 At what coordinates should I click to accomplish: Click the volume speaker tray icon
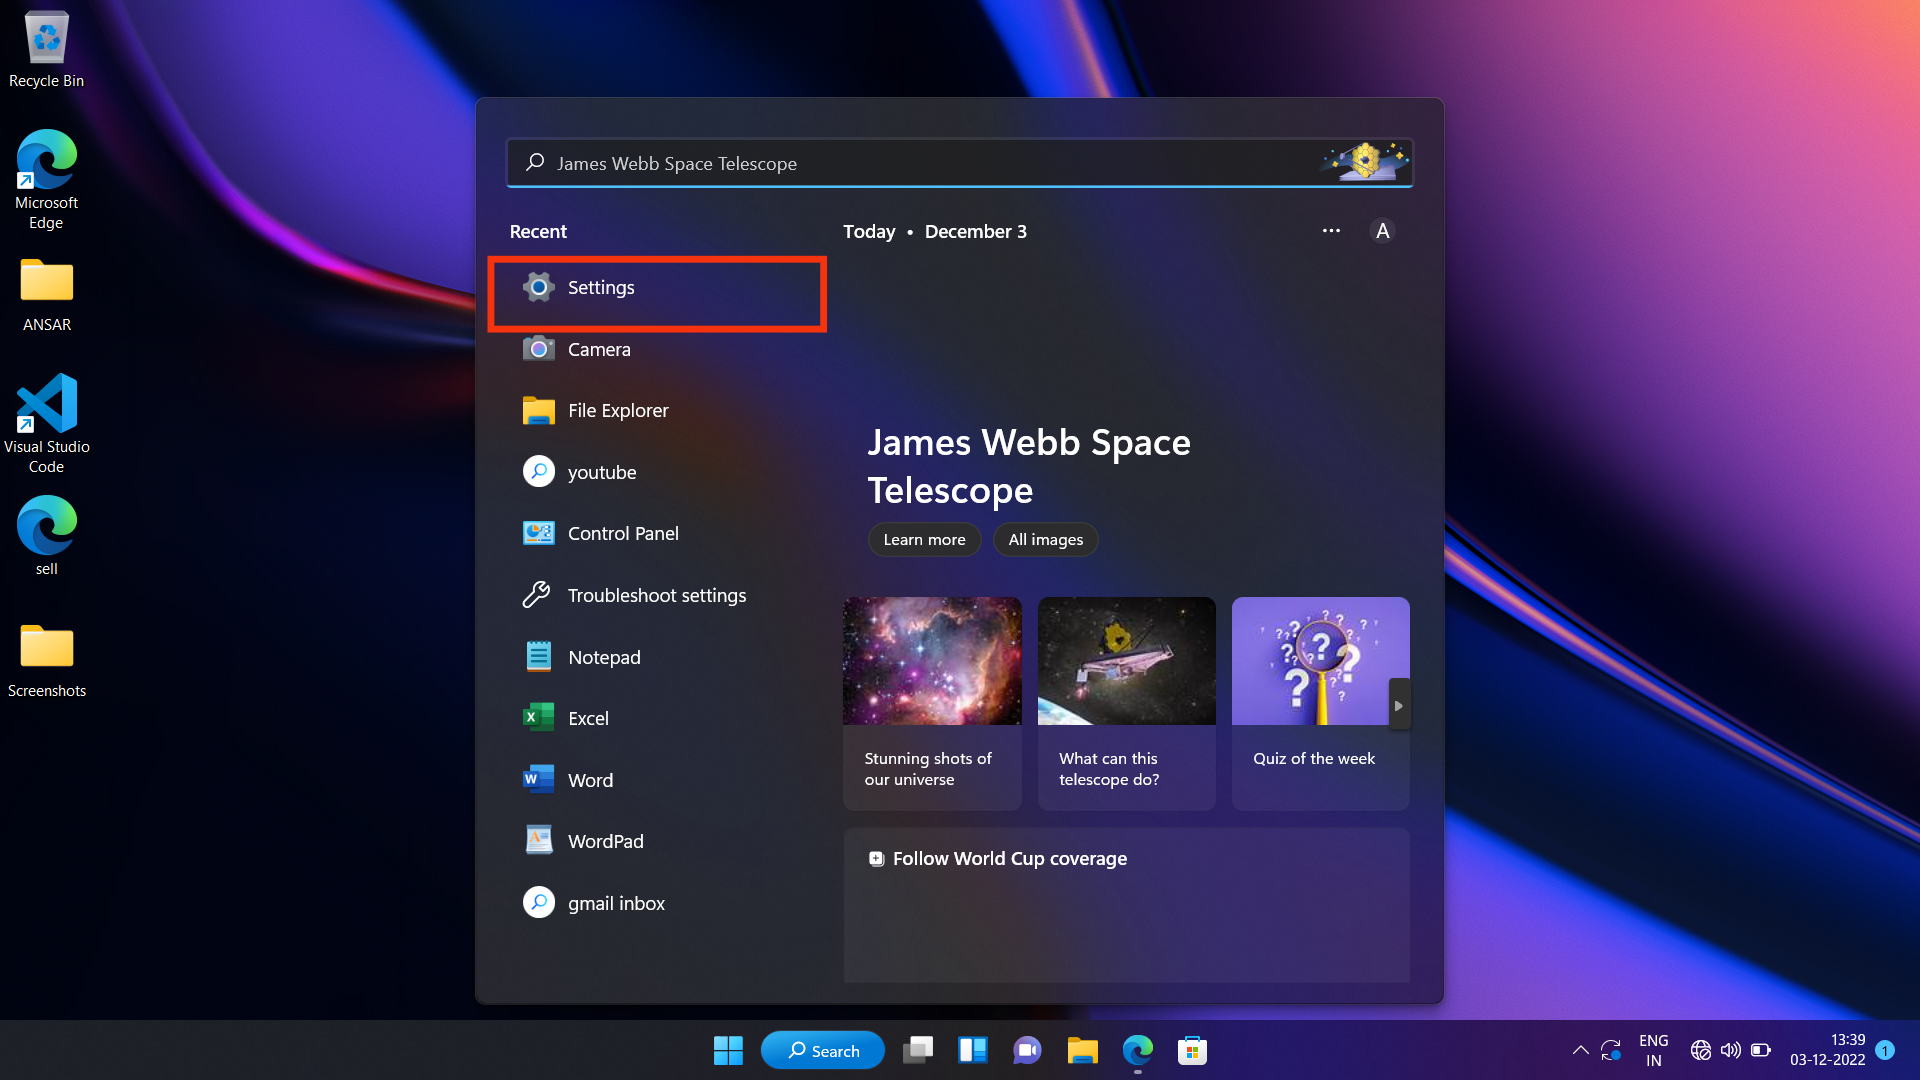pyautogui.click(x=1730, y=1050)
